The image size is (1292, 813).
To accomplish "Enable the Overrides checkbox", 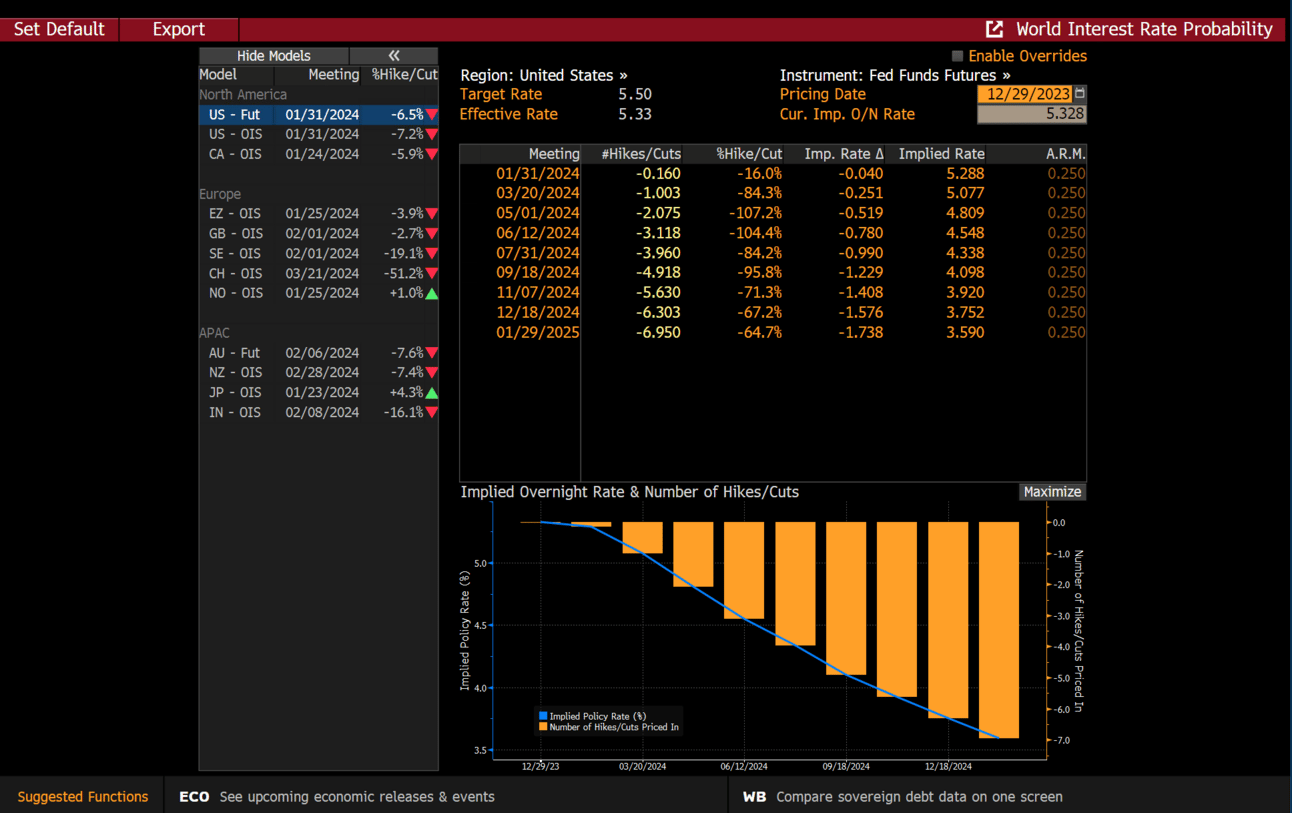I will pyautogui.click(x=957, y=56).
